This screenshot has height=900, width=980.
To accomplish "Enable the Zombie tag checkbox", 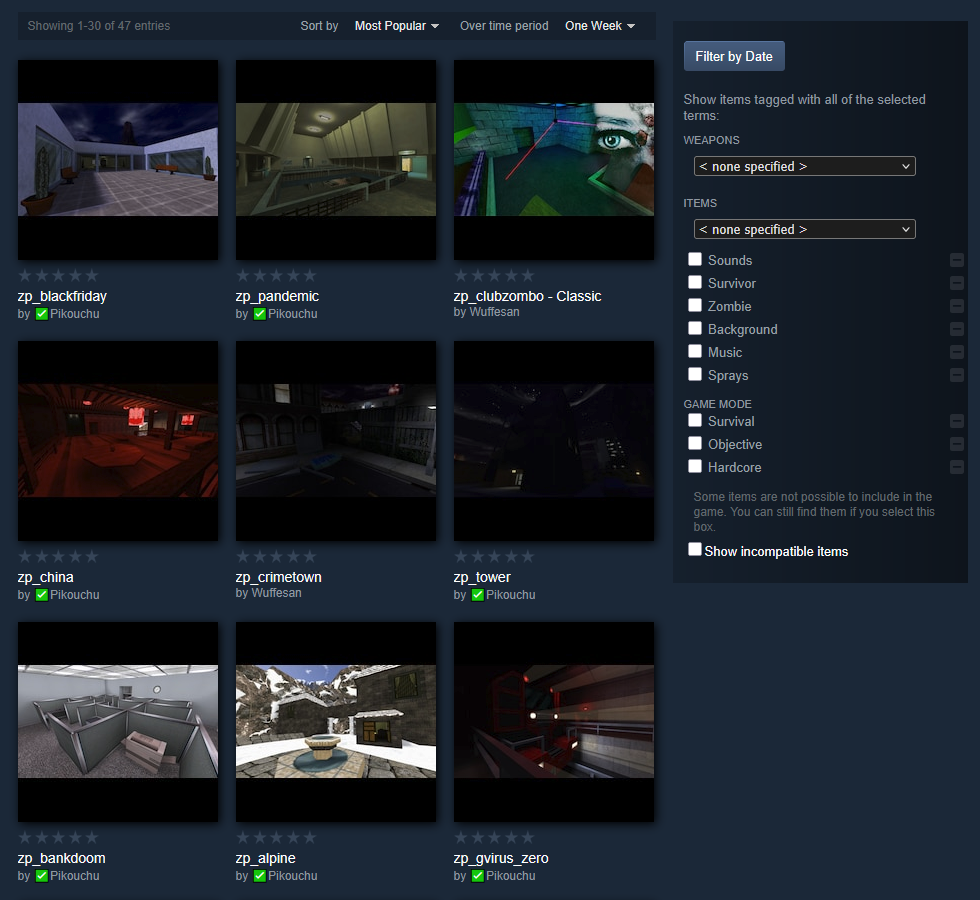I will pos(695,305).
